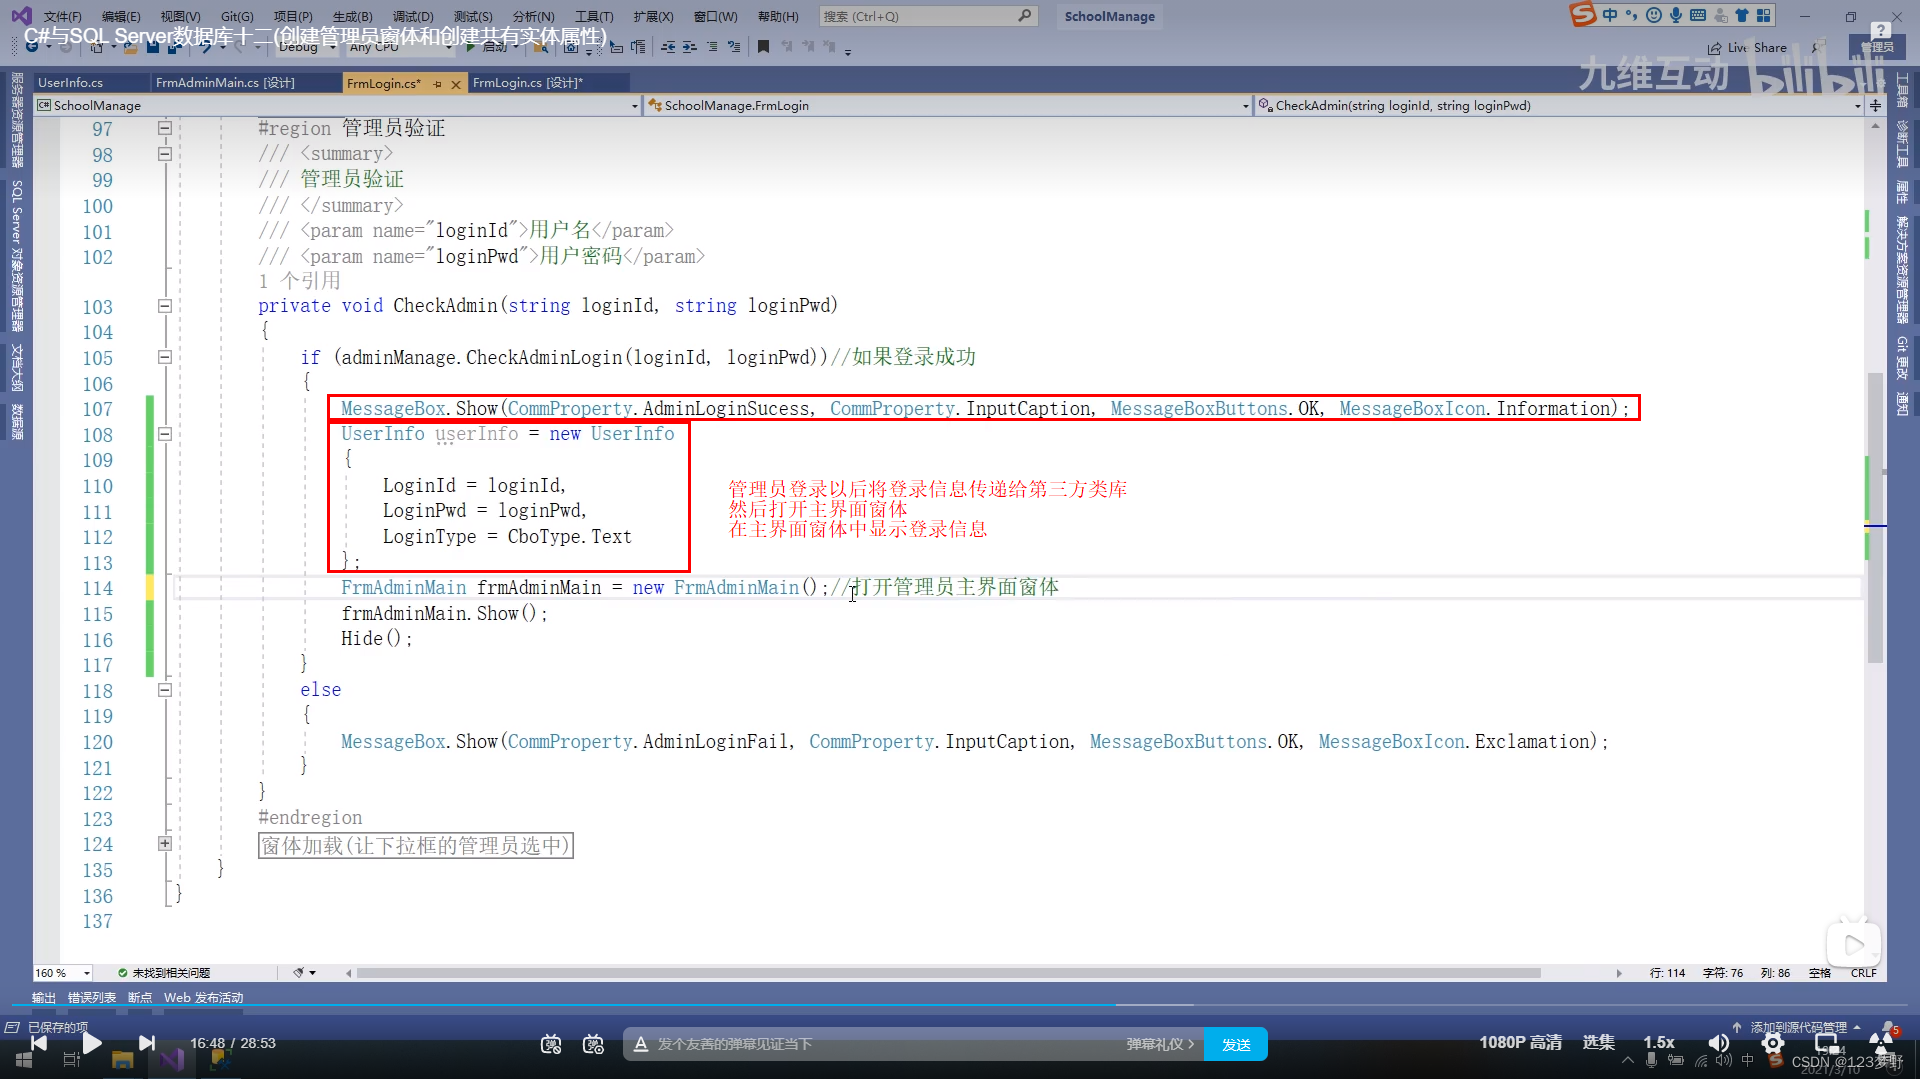Collapse the #region 管理员验证 block
Image resolution: width=1920 pixels, height=1079 pixels.
165,128
